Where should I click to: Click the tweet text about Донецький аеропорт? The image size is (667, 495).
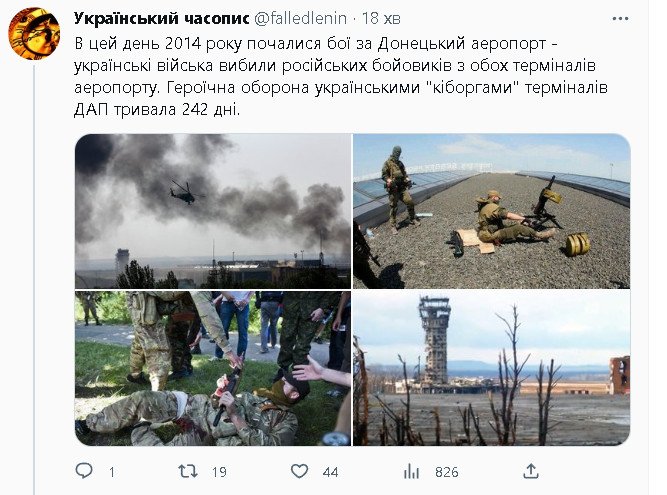340,77
